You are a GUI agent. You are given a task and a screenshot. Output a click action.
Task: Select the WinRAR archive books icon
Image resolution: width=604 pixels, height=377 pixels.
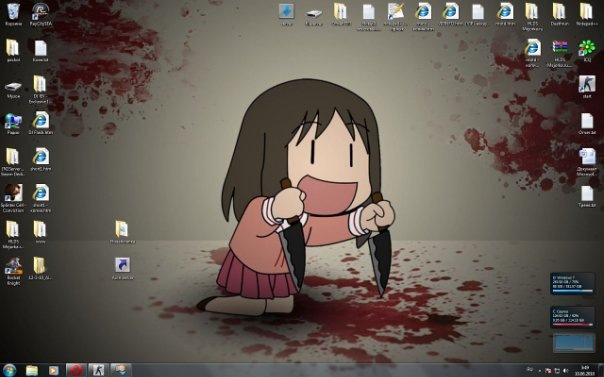(560, 53)
